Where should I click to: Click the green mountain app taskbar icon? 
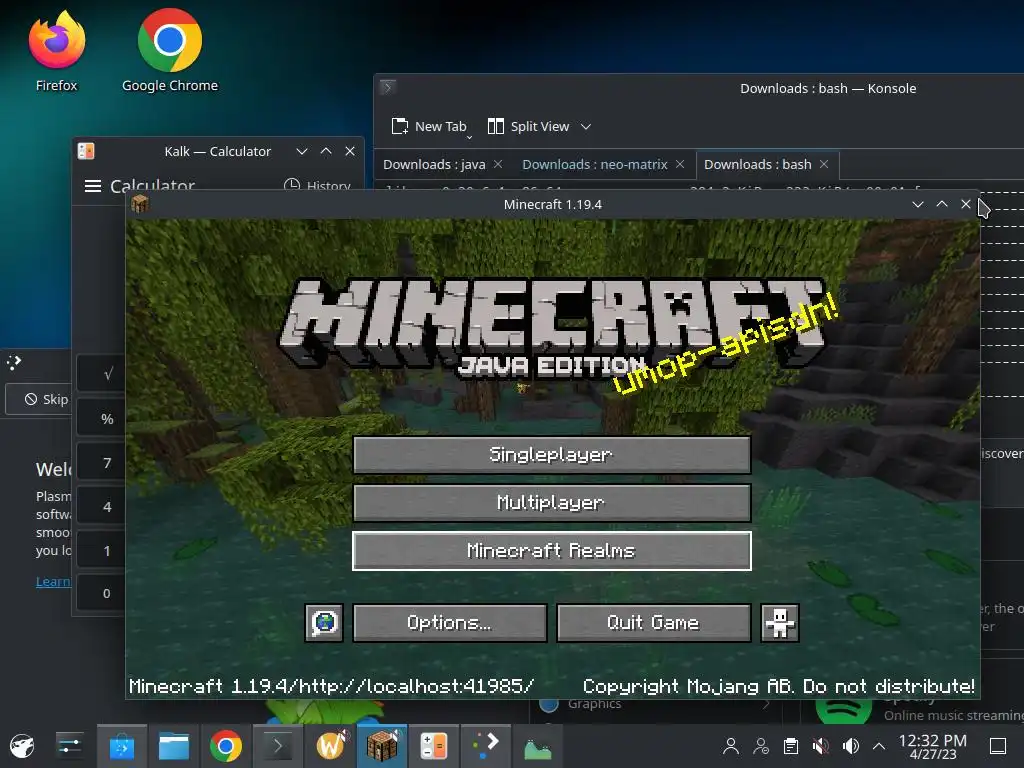pyautogui.click(x=537, y=746)
